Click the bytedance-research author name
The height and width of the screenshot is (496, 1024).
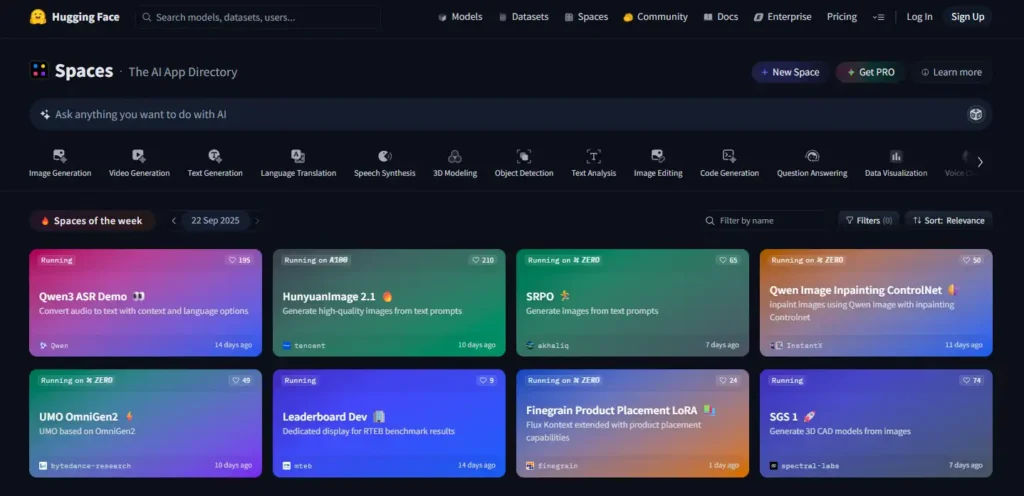pos(91,466)
